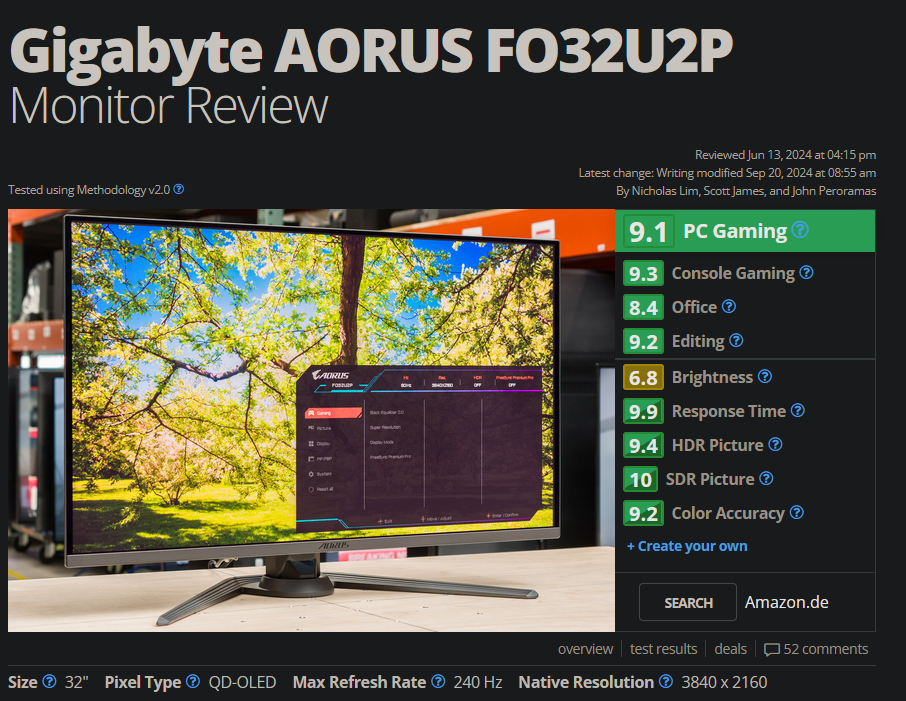Click the Amazon.de retailer name
Viewport: 906px width, 701px height.
(x=786, y=602)
